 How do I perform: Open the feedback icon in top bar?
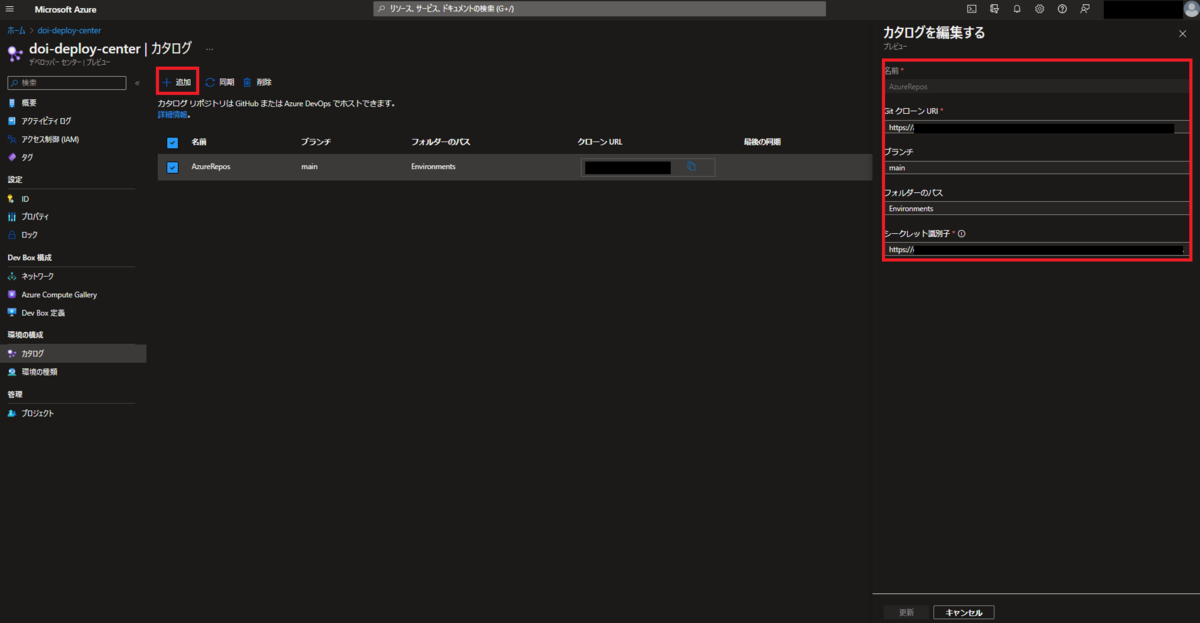(1085, 9)
